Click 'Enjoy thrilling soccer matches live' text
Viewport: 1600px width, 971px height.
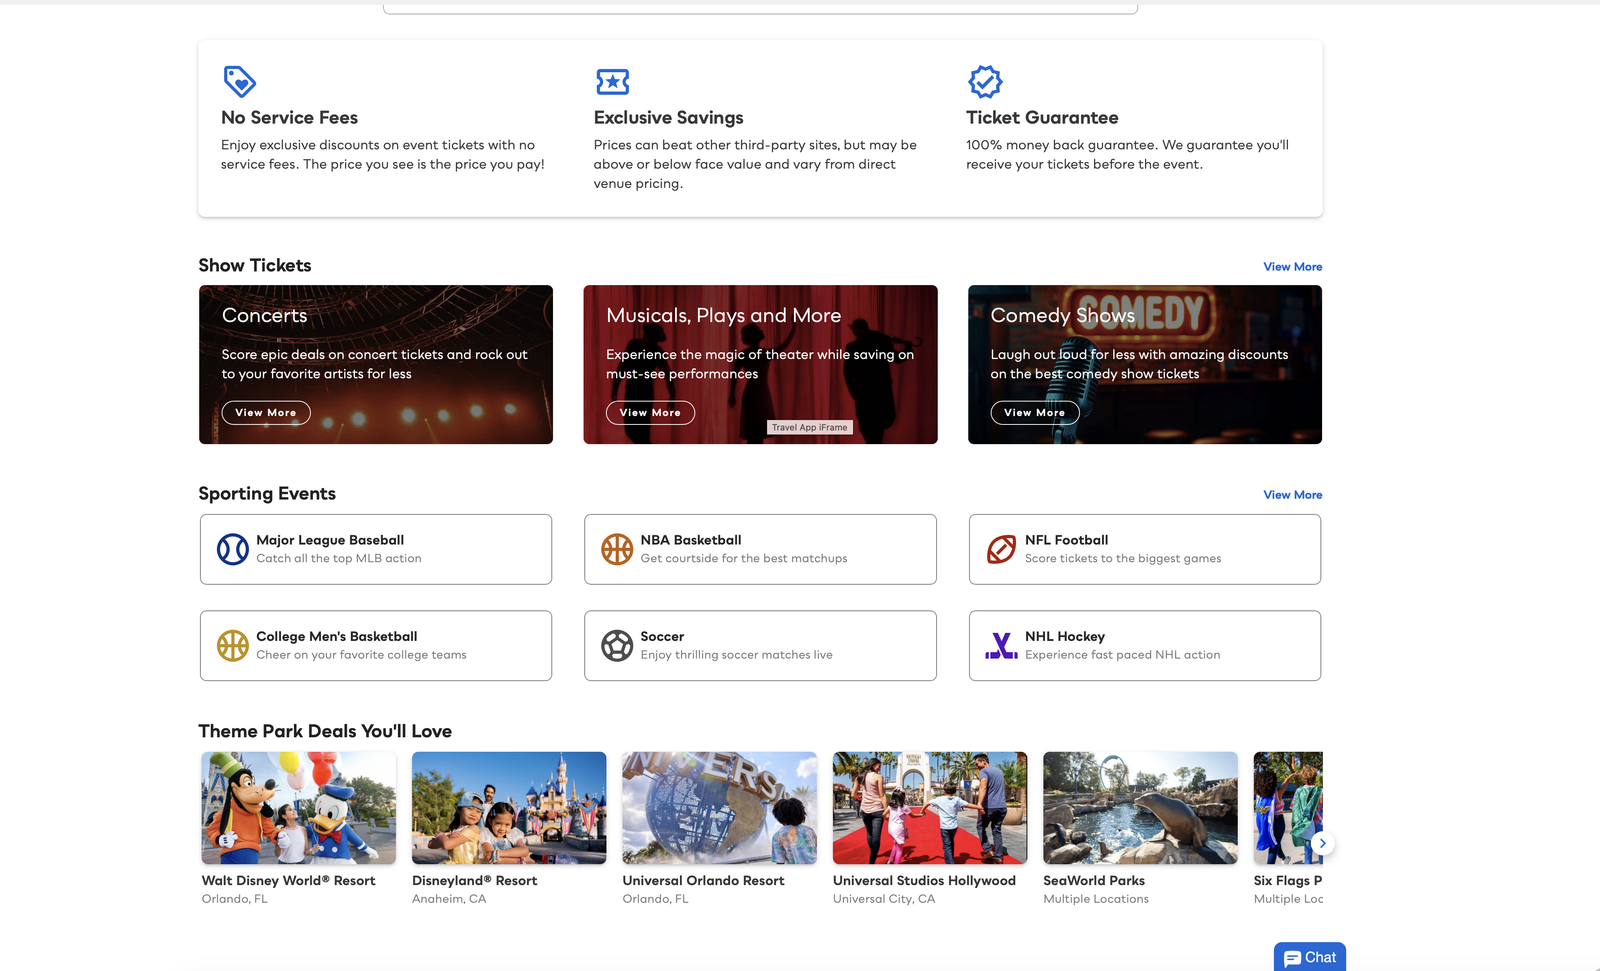click(737, 655)
